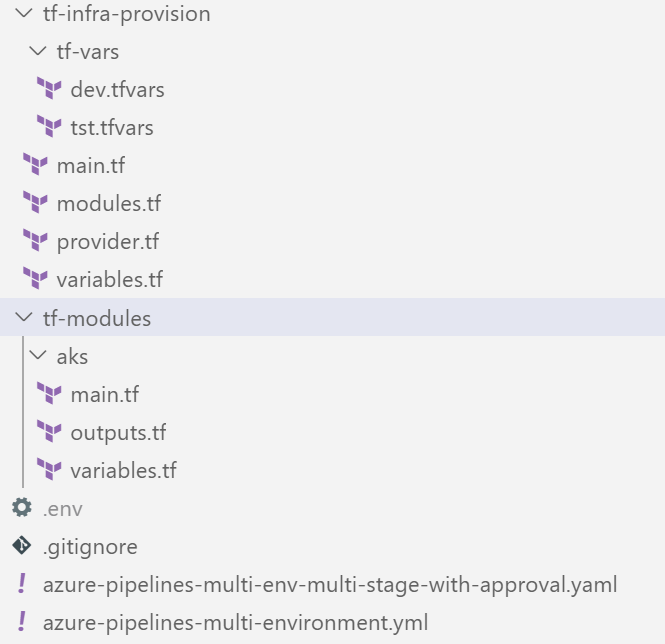This screenshot has height=644, width=665.
Task: Click the Terraform icon beside modules.tf
Action: coord(36,202)
